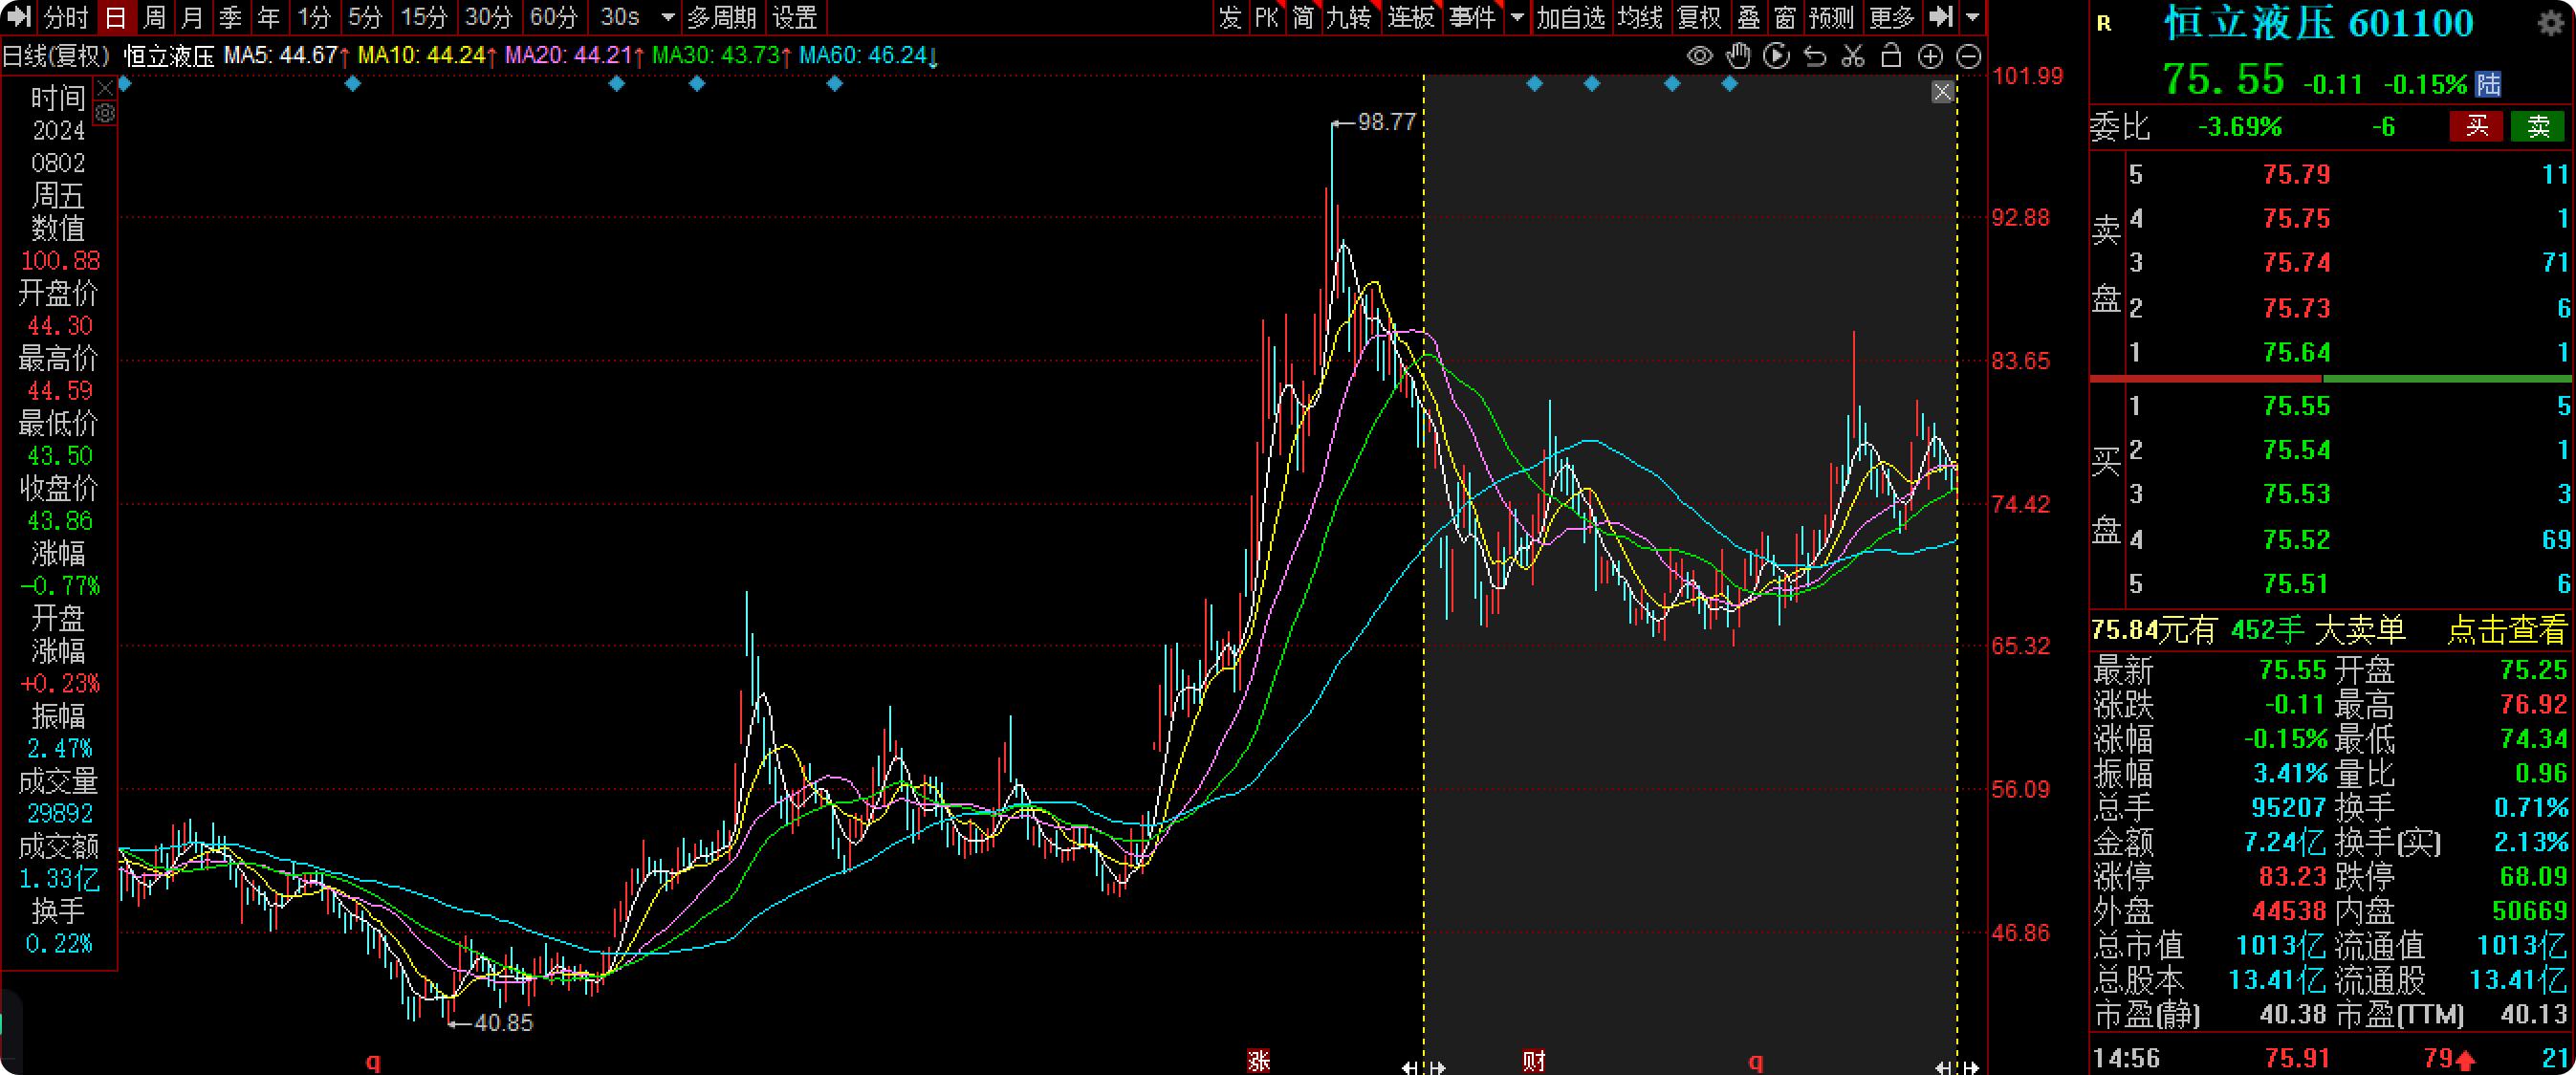Screen dimensions: 2576x1075
Task: Open the 复权 adjustment option
Action: (x=1699, y=17)
